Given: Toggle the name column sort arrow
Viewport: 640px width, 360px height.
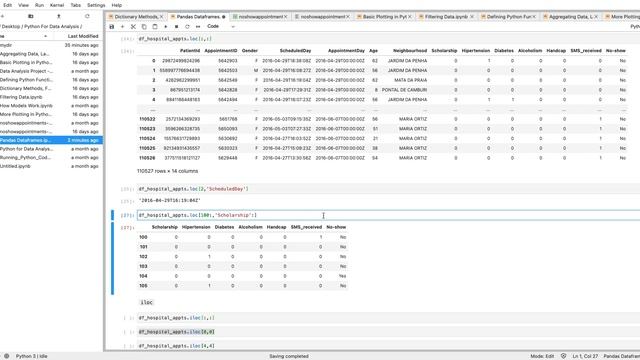Looking at the screenshot, I should tap(45, 36).
